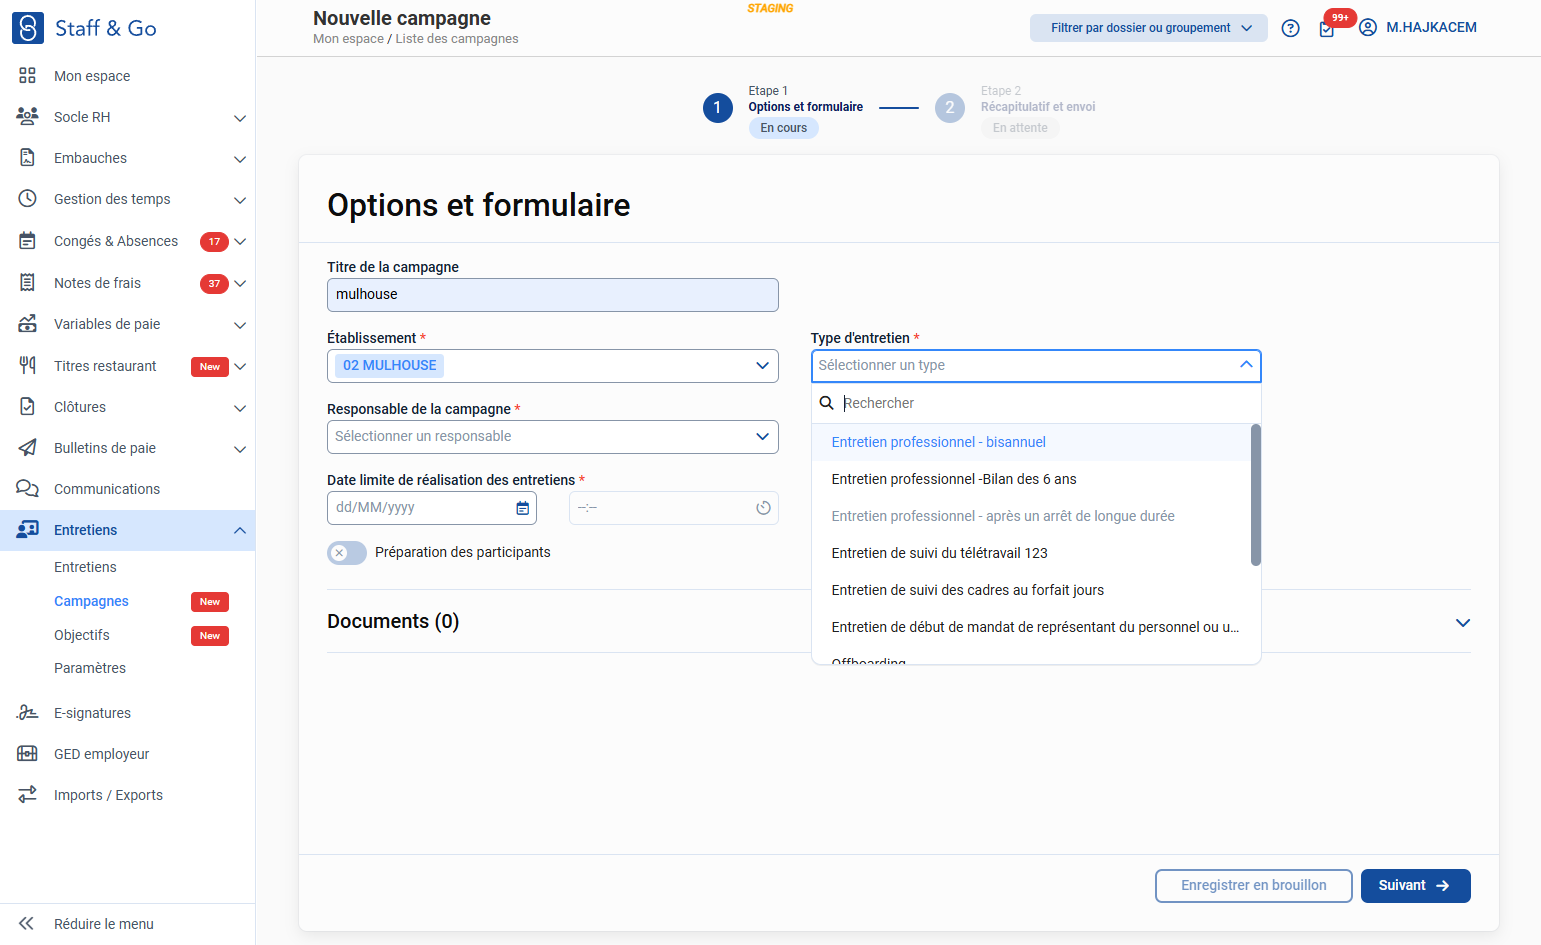Open the Responsable de la campagne dropdown
1541x945 pixels.
point(553,437)
